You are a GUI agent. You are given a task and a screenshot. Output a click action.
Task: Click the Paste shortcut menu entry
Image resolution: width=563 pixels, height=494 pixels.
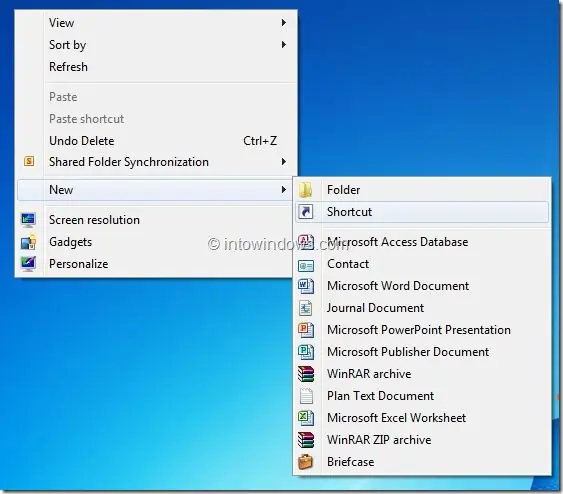pos(156,119)
